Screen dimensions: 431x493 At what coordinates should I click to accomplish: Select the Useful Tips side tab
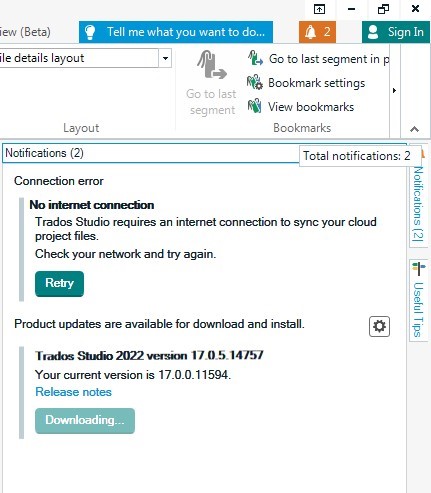tap(418, 300)
